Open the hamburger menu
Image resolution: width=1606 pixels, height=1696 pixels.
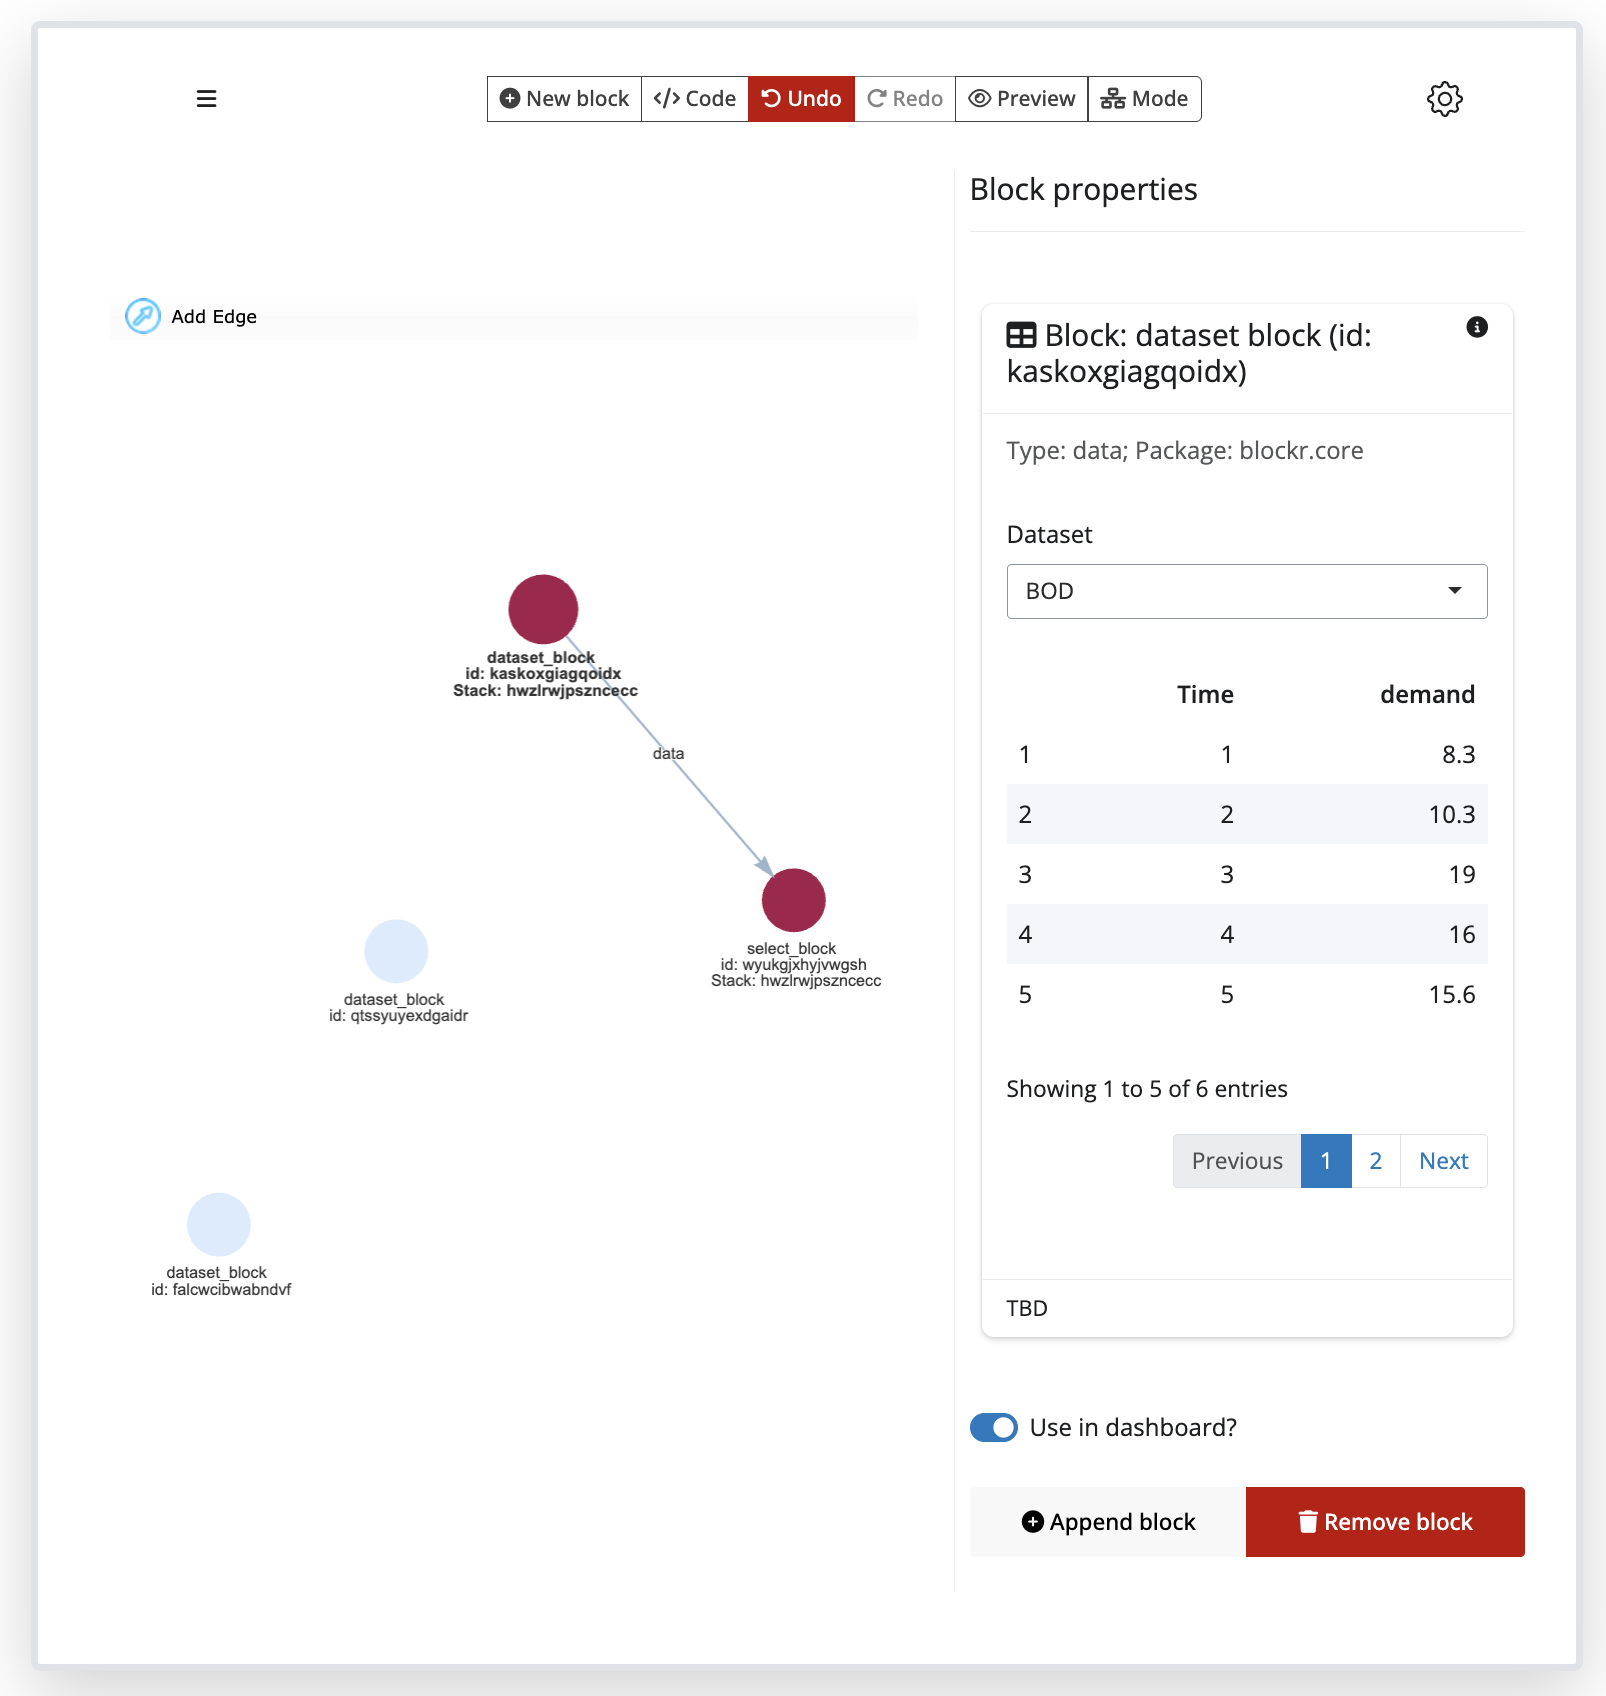[207, 98]
